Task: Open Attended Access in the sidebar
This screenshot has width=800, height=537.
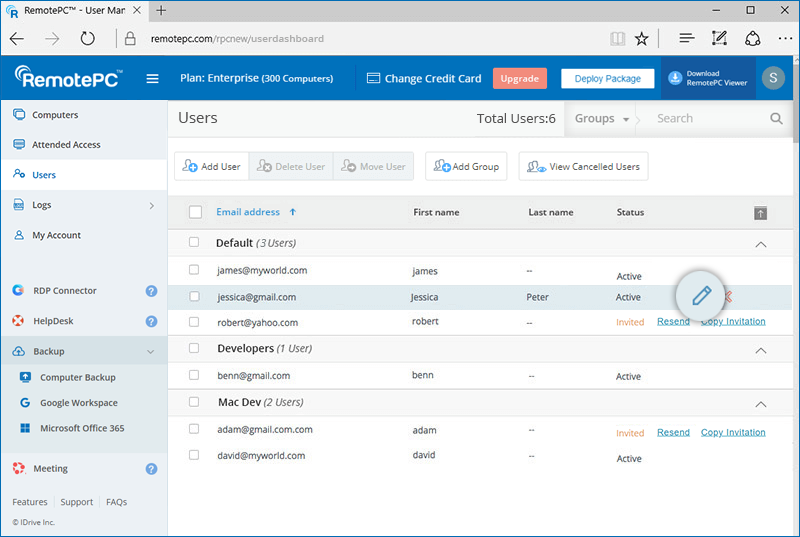Action: coord(66,145)
